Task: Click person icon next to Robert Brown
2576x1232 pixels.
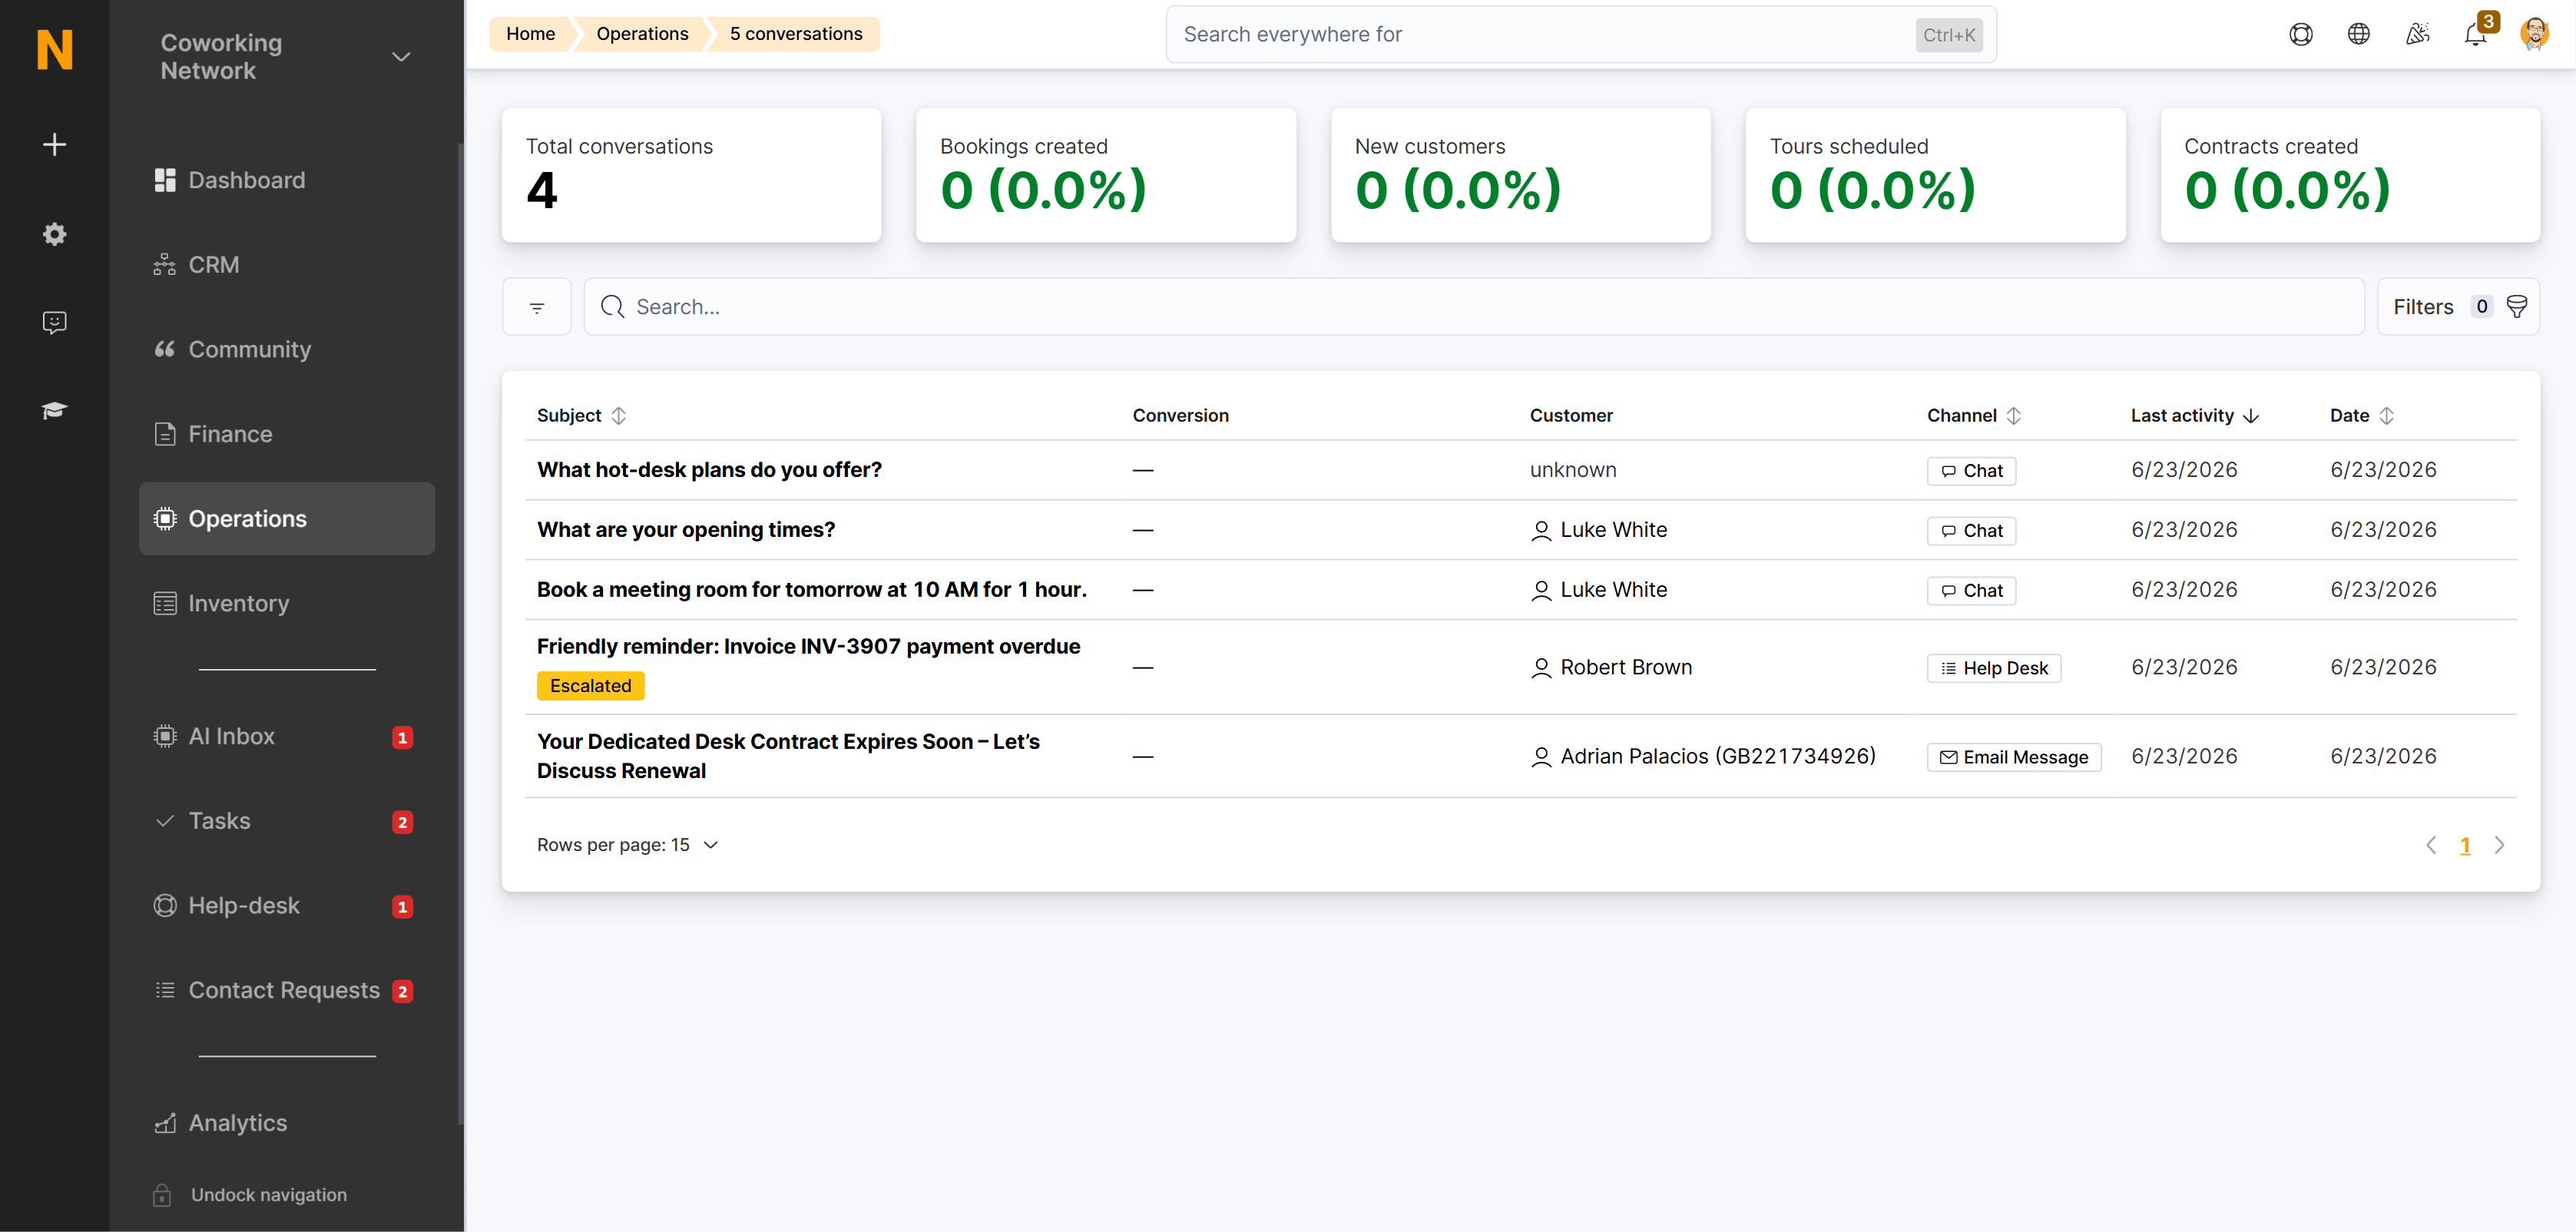Action: (1541, 668)
